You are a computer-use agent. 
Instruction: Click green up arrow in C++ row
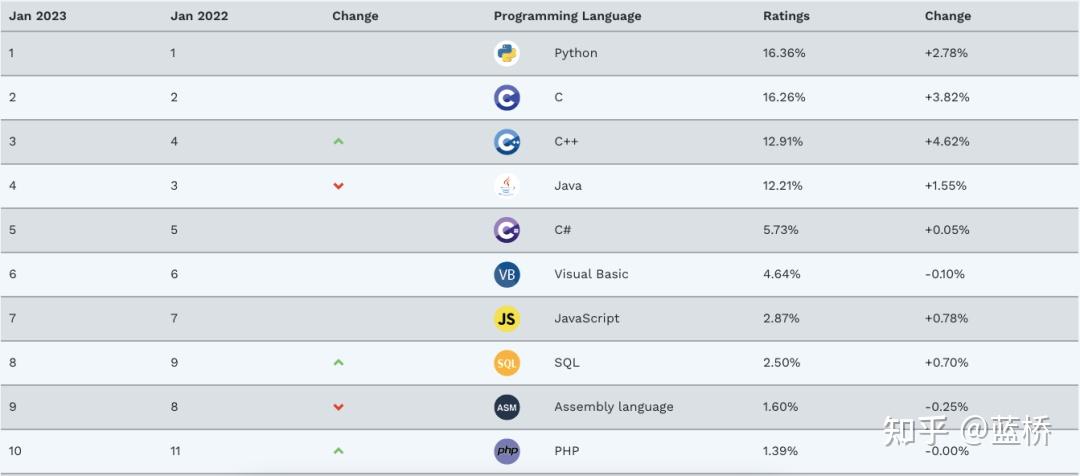click(338, 141)
